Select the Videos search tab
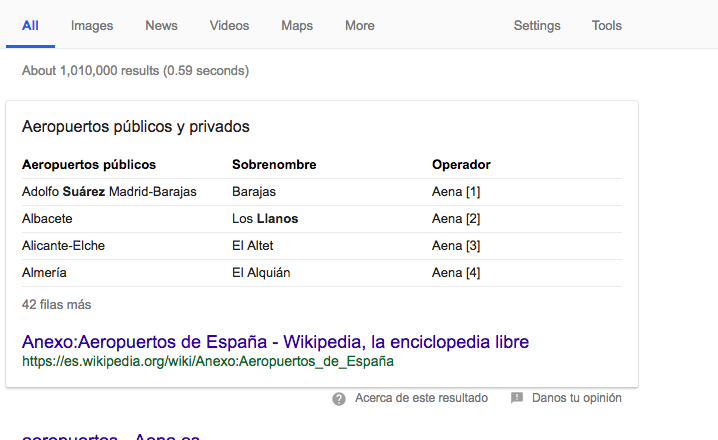 (x=229, y=26)
